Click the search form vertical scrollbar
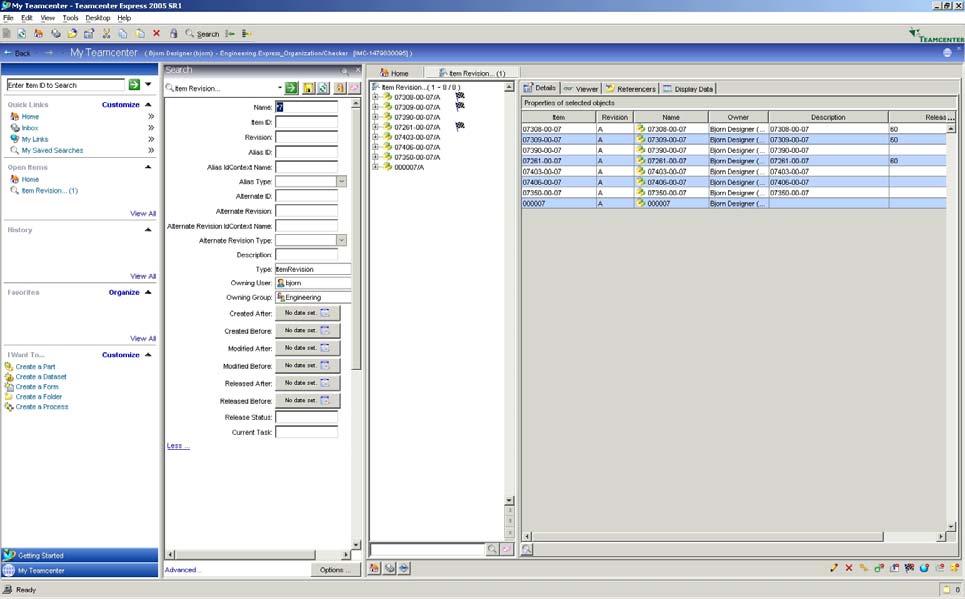965x599 pixels. pyautogui.click(x=356, y=239)
